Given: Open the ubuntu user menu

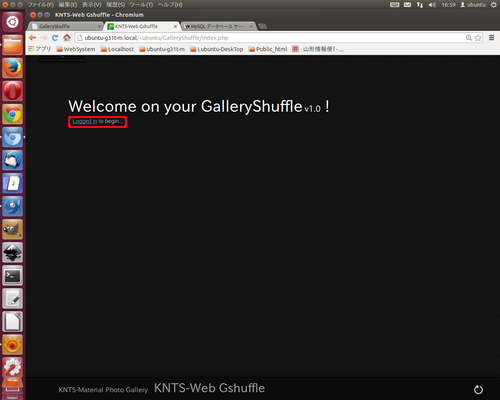Looking at the screenshot, I should point(473,5).
